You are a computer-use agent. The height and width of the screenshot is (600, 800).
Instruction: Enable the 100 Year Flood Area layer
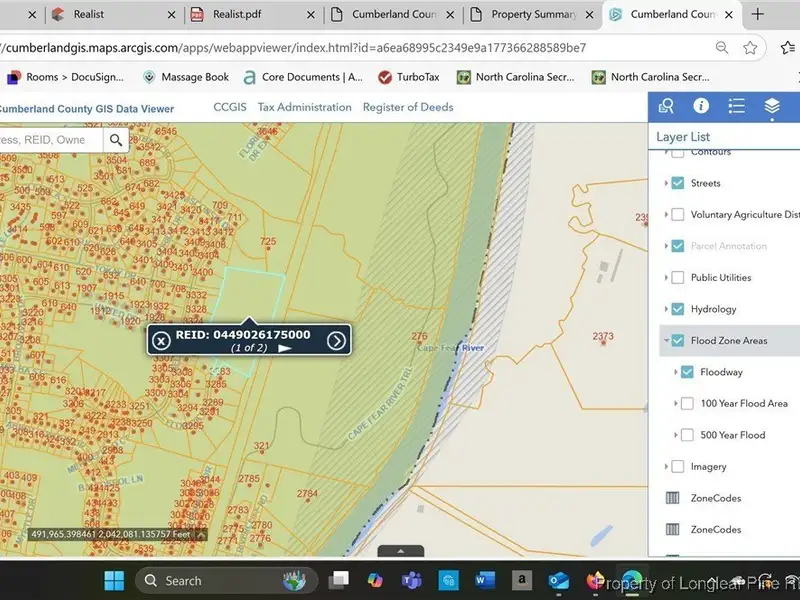coord(687,404)
